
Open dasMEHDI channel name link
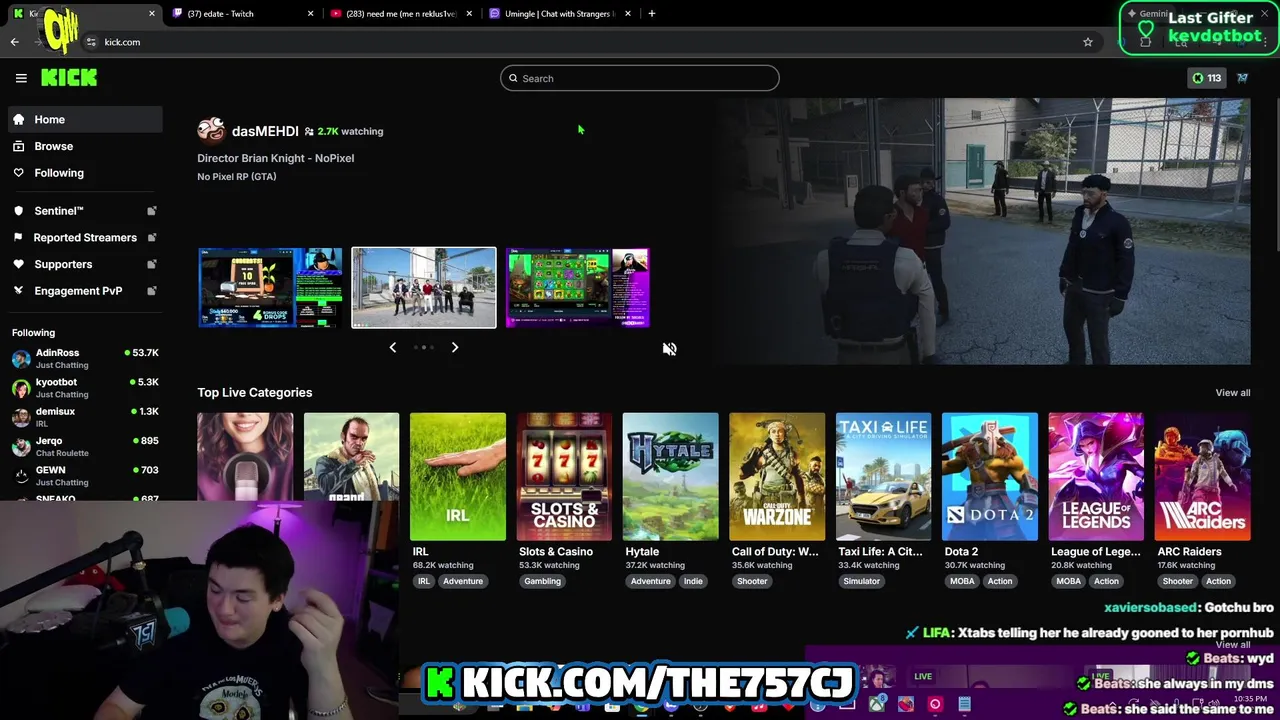tap(265, 131)
